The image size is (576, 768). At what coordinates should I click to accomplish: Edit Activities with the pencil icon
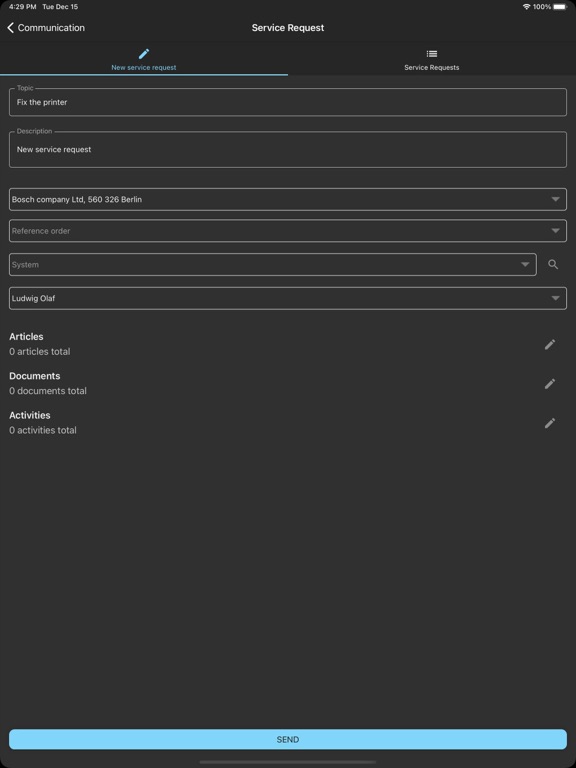(550, 423)
